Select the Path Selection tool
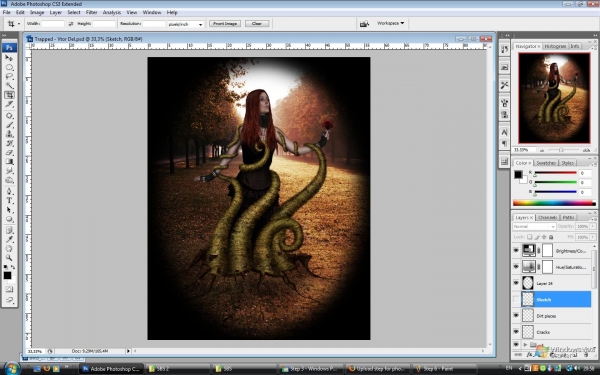Screen dimensions: 600x375 coord(9,210)
